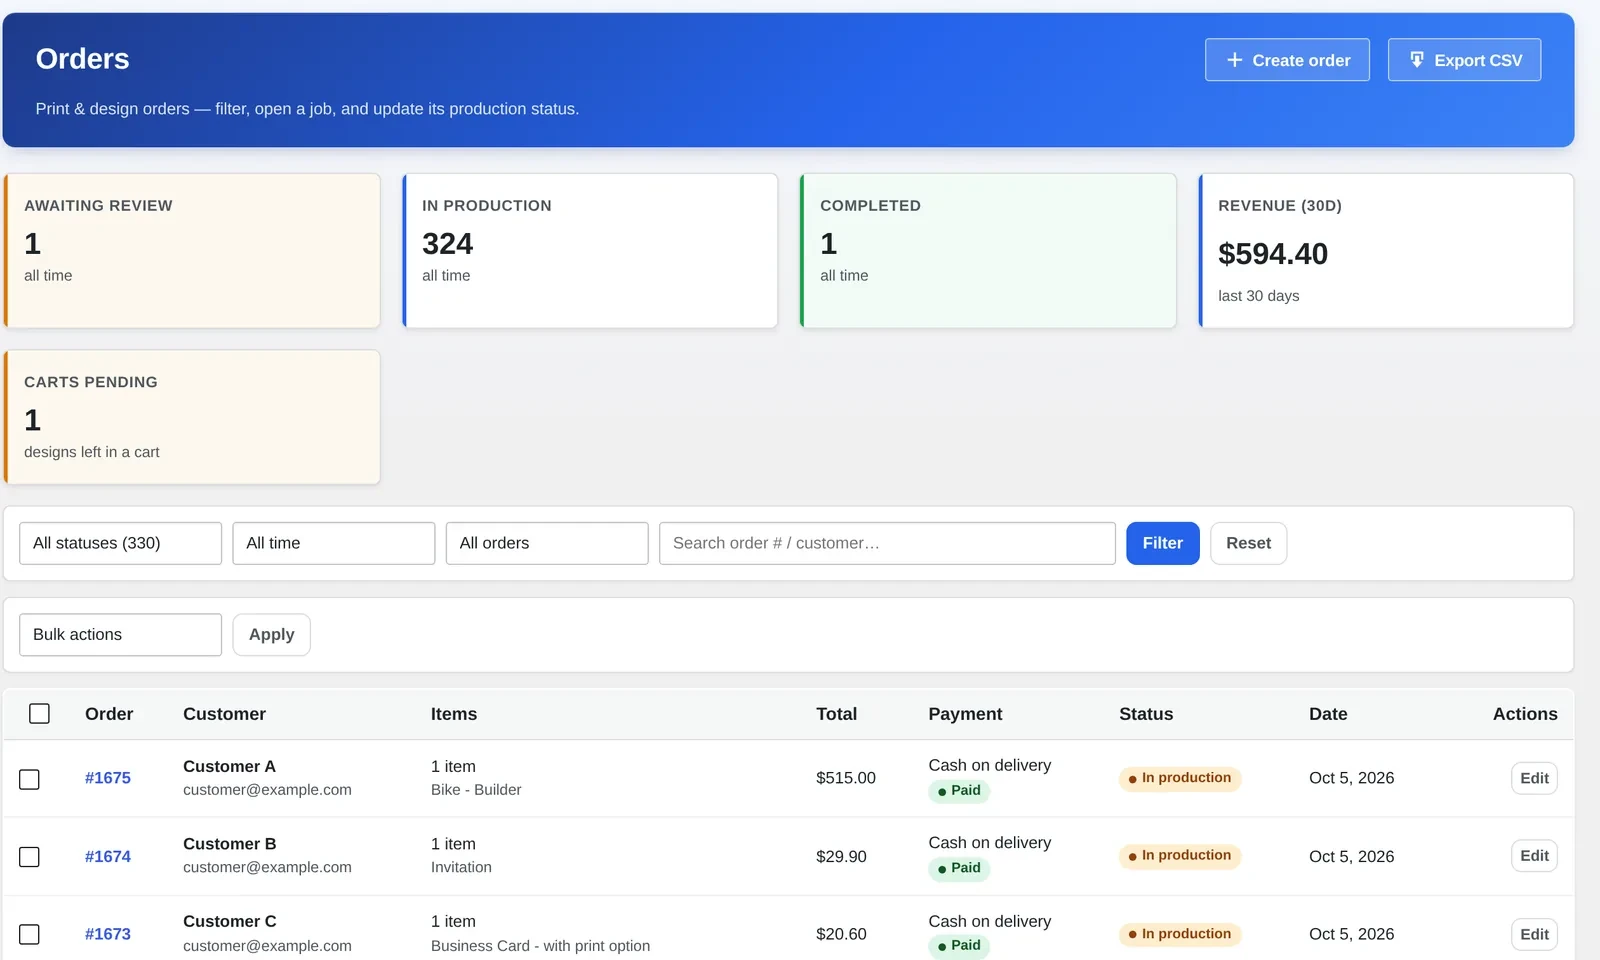Apply filters with the Filter button
1600x960 pixels.
[1162, 543]
